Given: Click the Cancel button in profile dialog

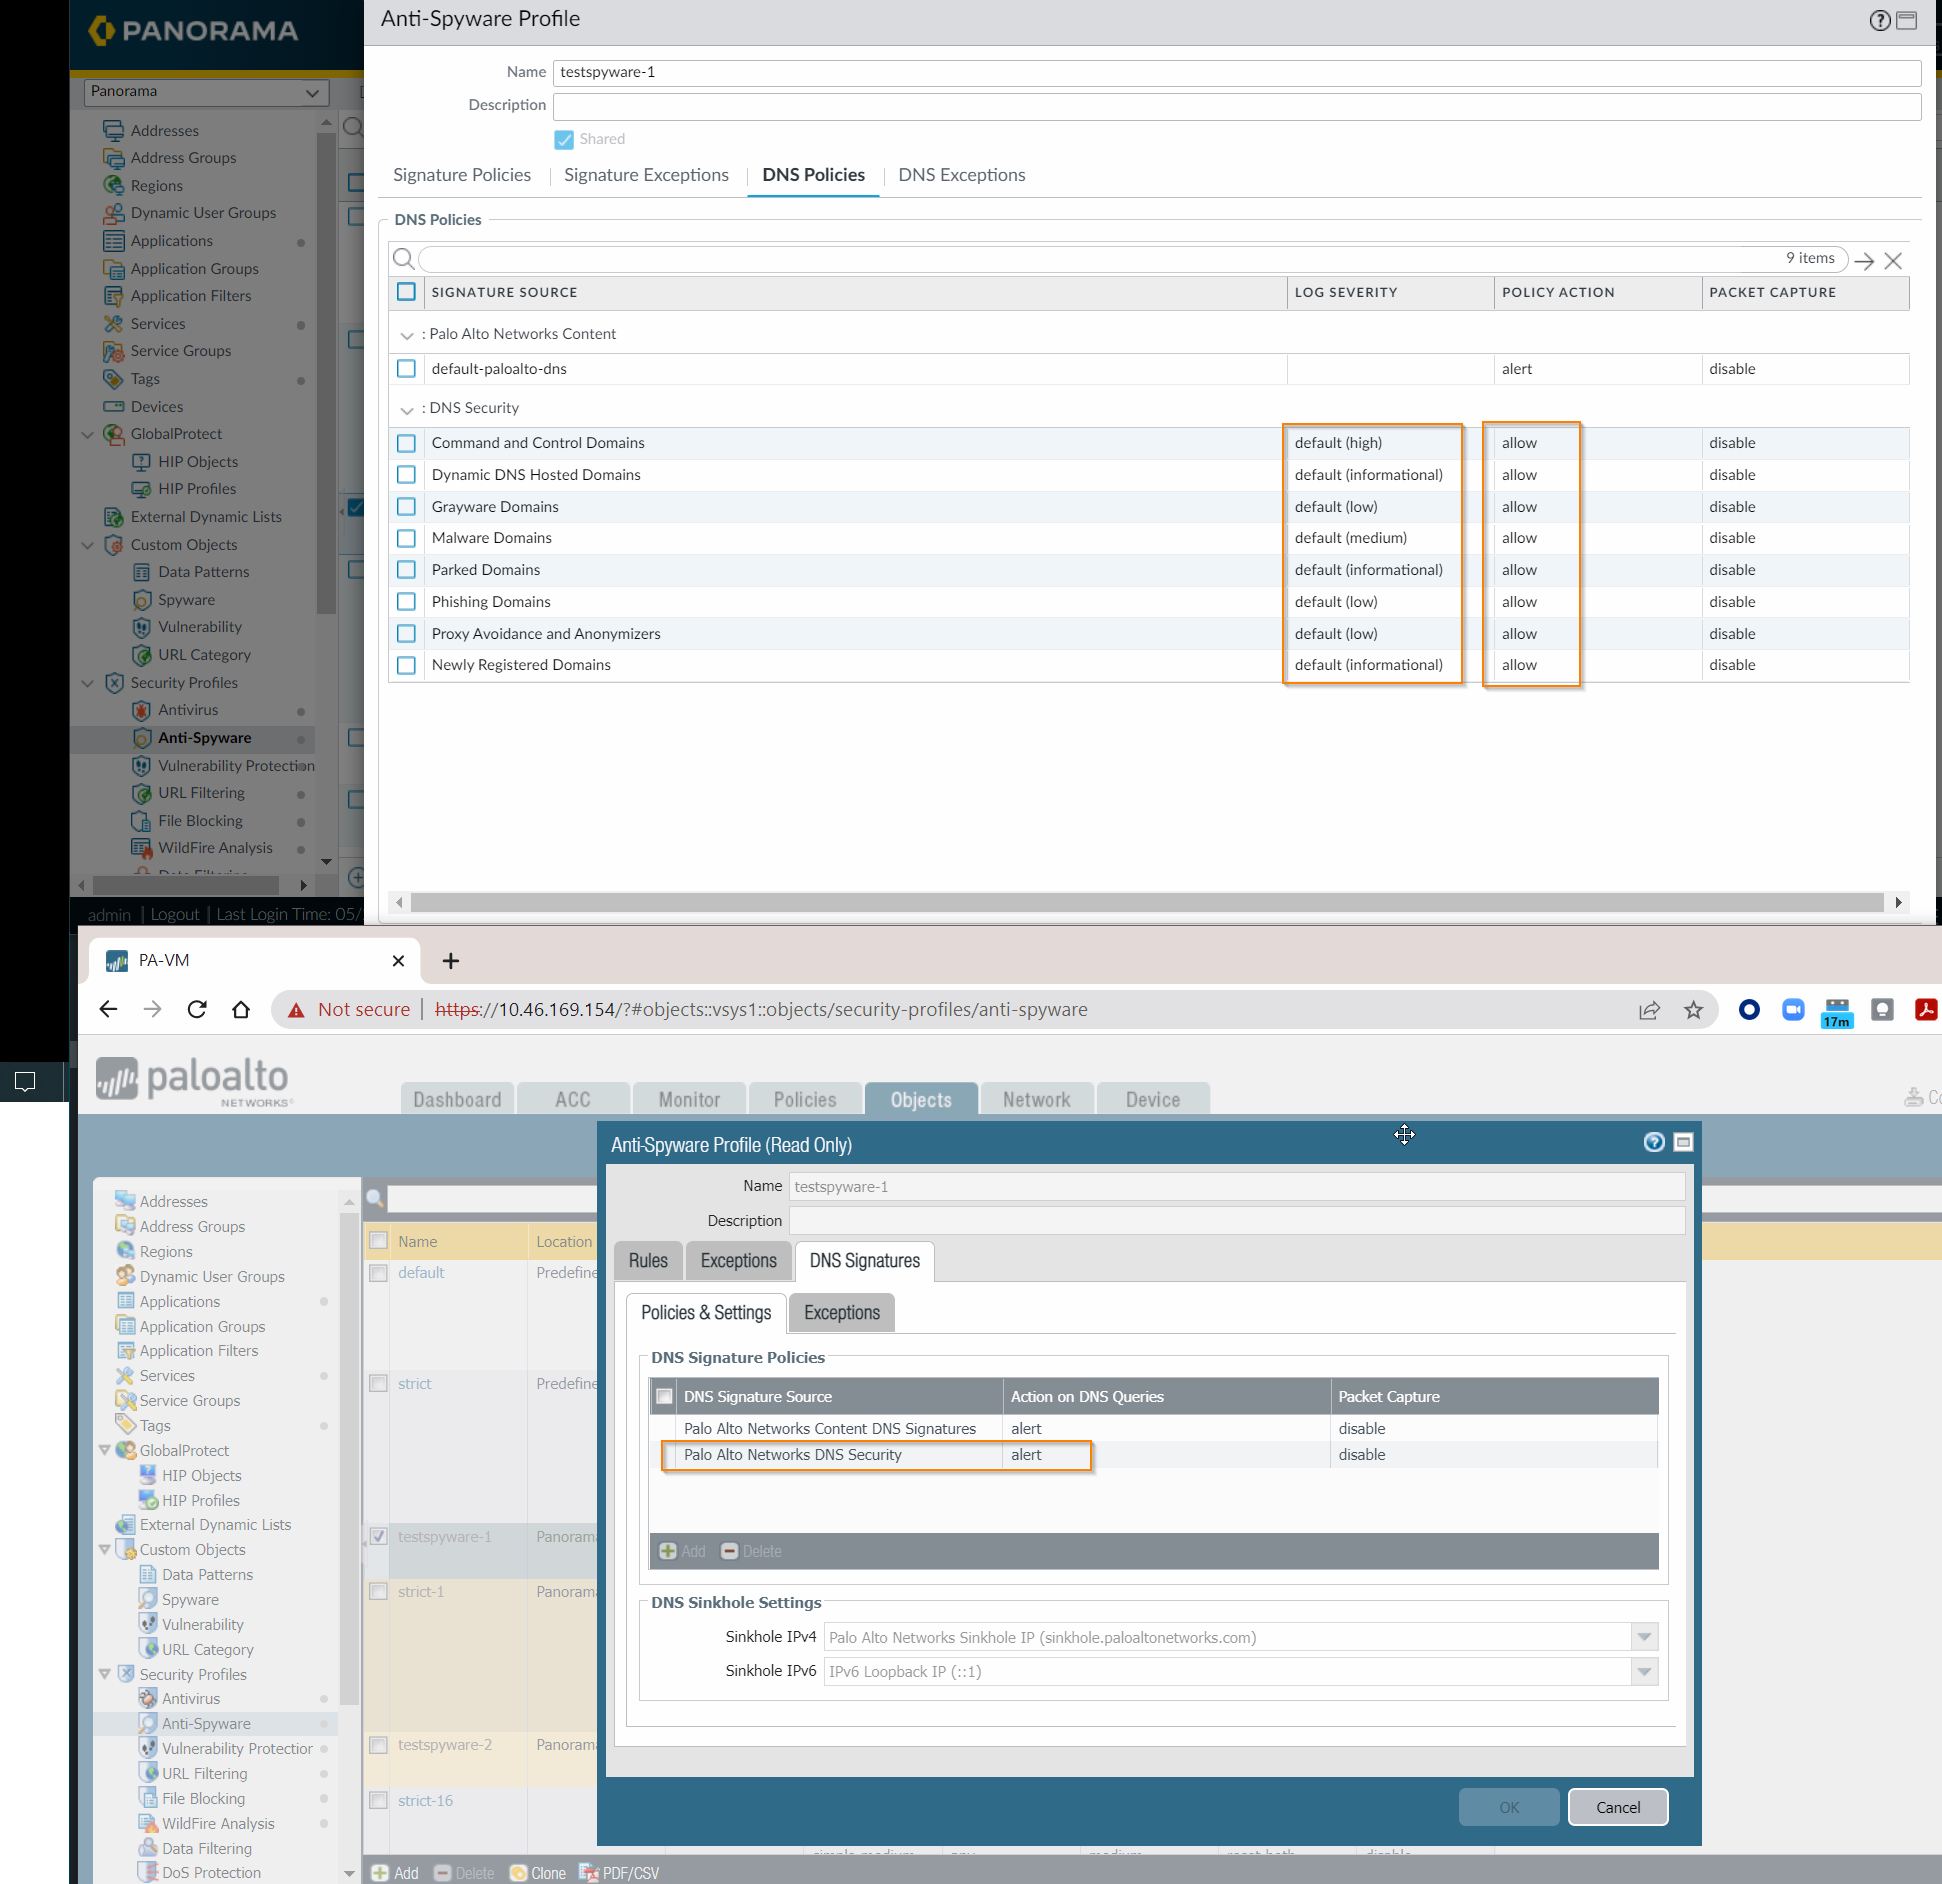Looking at the screenshot, I should [1617, 1807].
